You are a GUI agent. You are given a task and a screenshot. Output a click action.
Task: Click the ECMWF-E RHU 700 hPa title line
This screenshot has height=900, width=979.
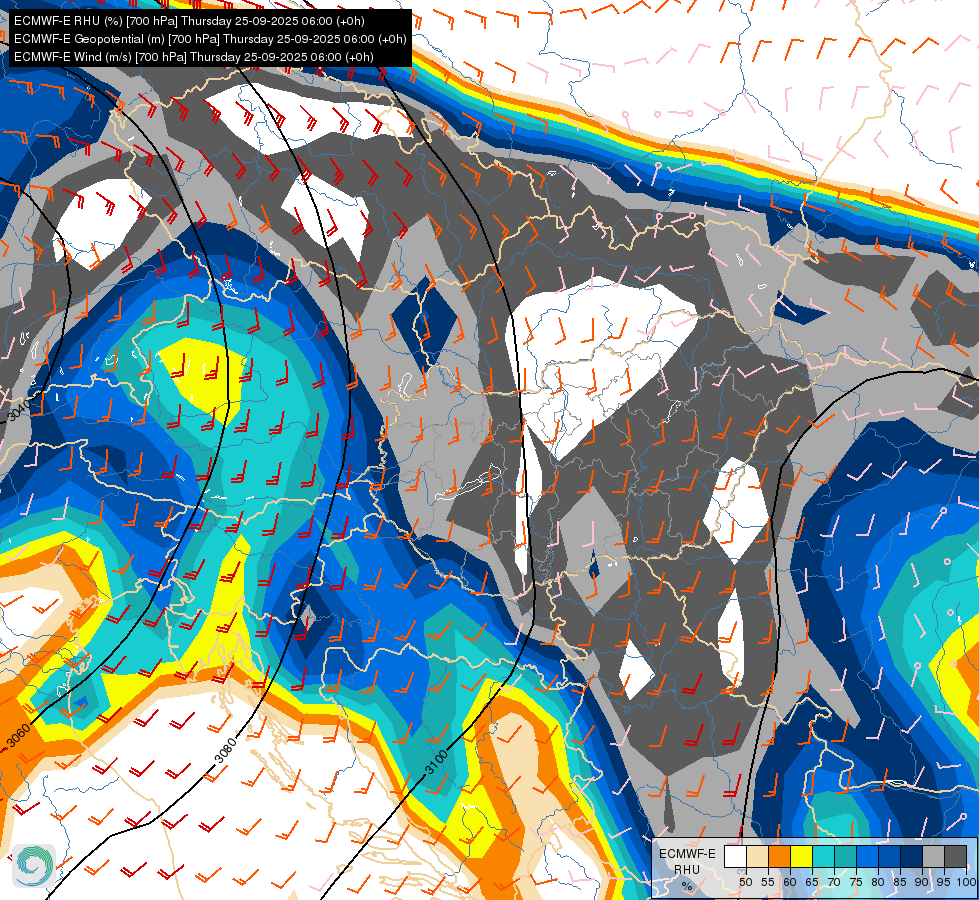[189, 21]
